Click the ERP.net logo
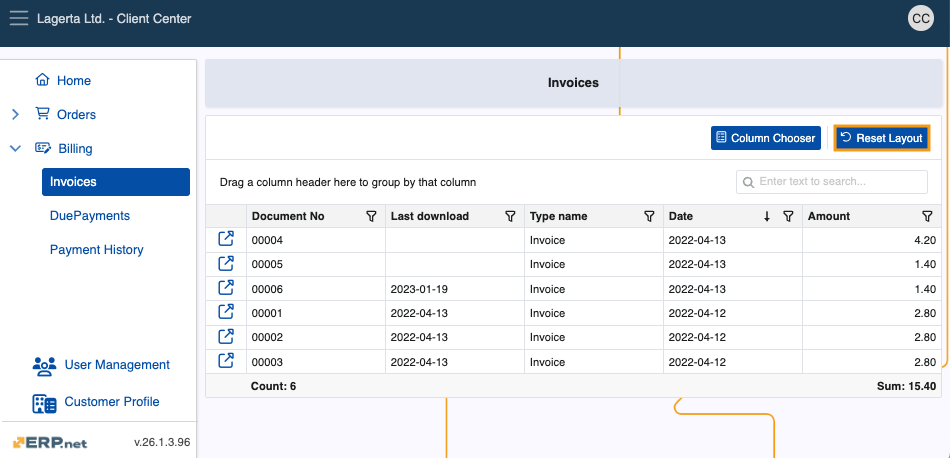Screen dimensions: 950x458 point(50,442)
